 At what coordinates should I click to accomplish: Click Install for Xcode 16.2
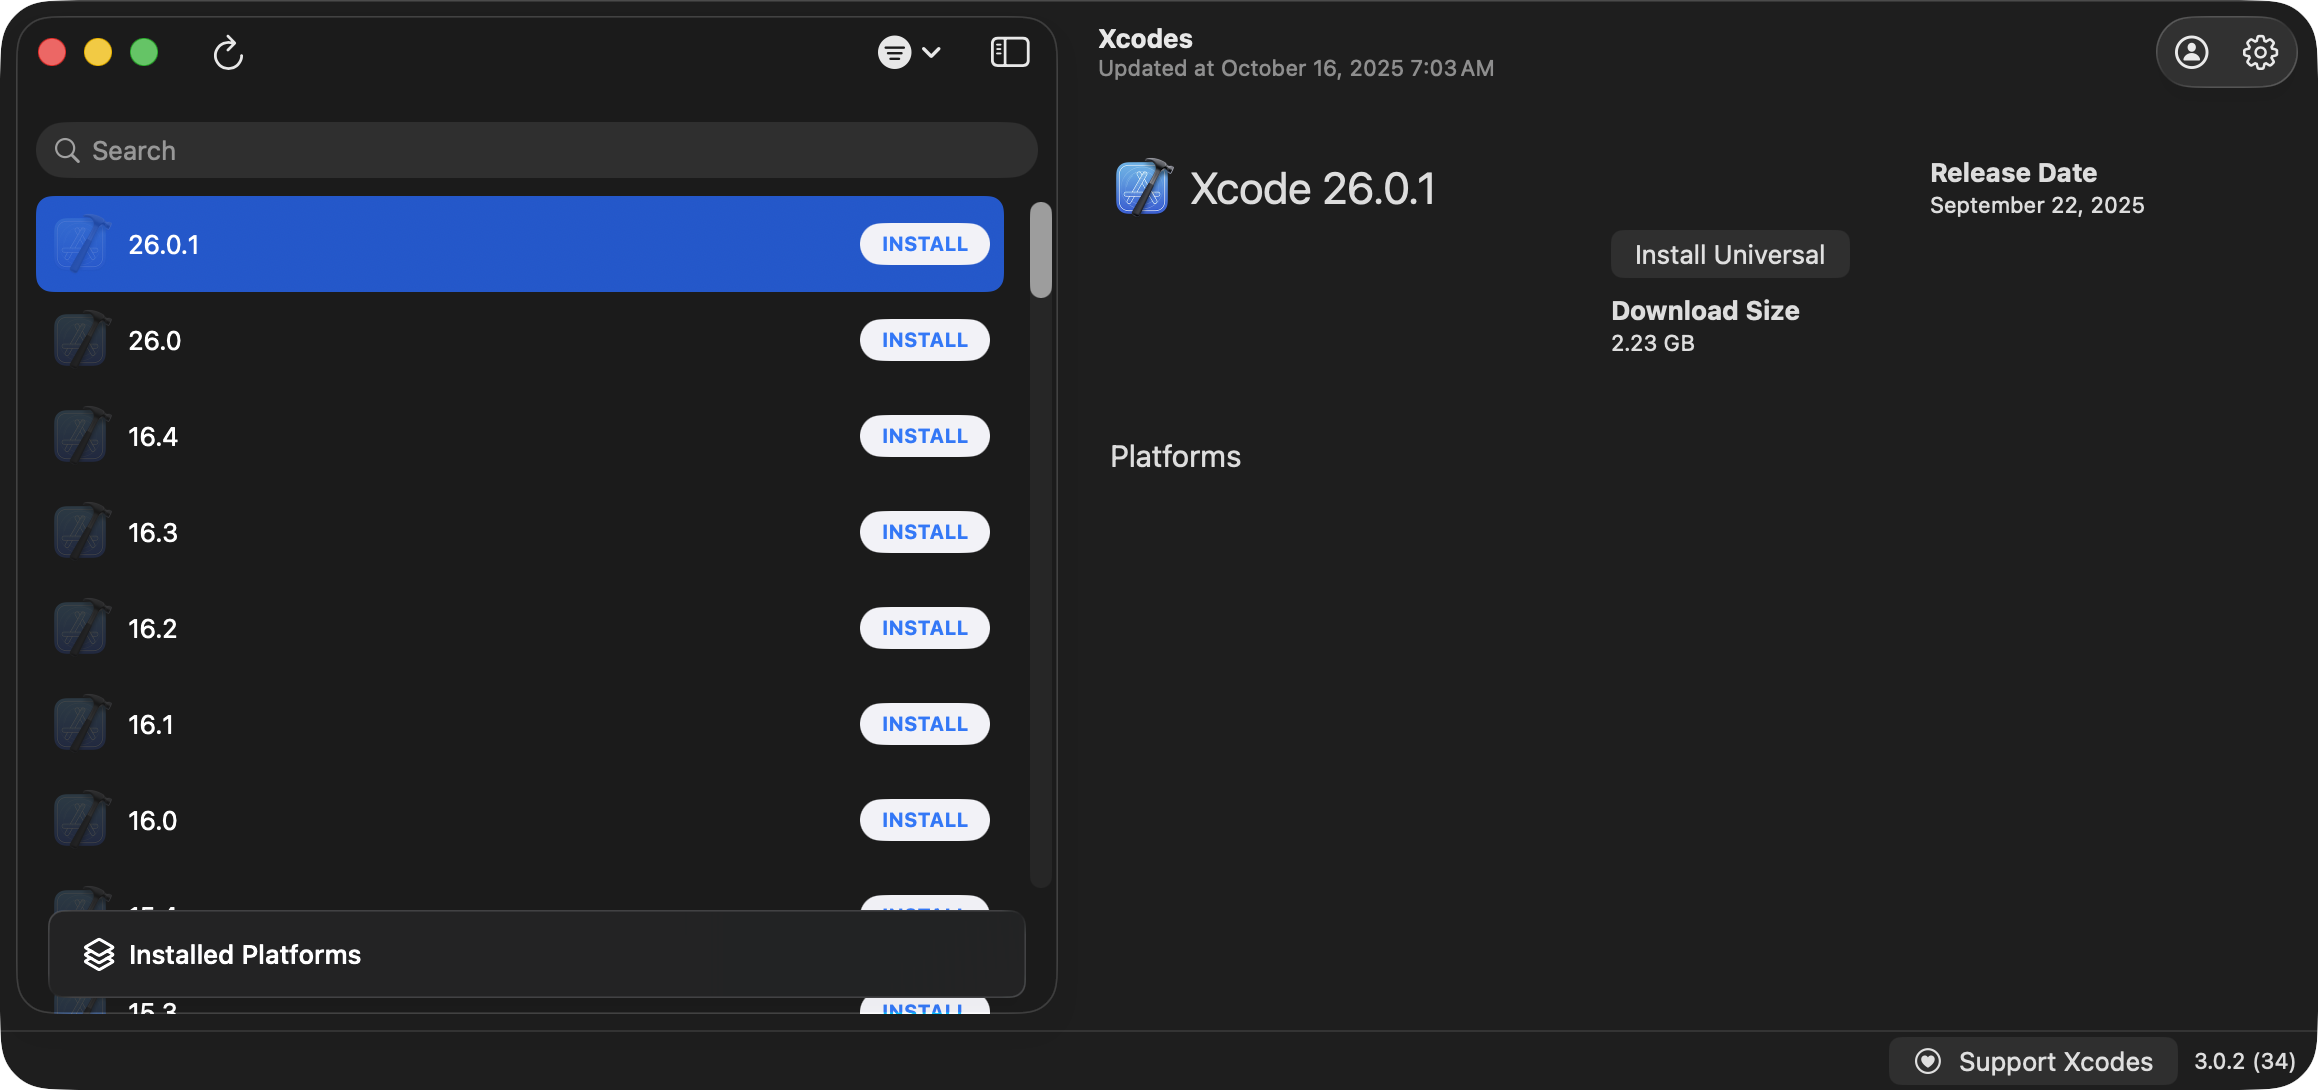point(924,628)
